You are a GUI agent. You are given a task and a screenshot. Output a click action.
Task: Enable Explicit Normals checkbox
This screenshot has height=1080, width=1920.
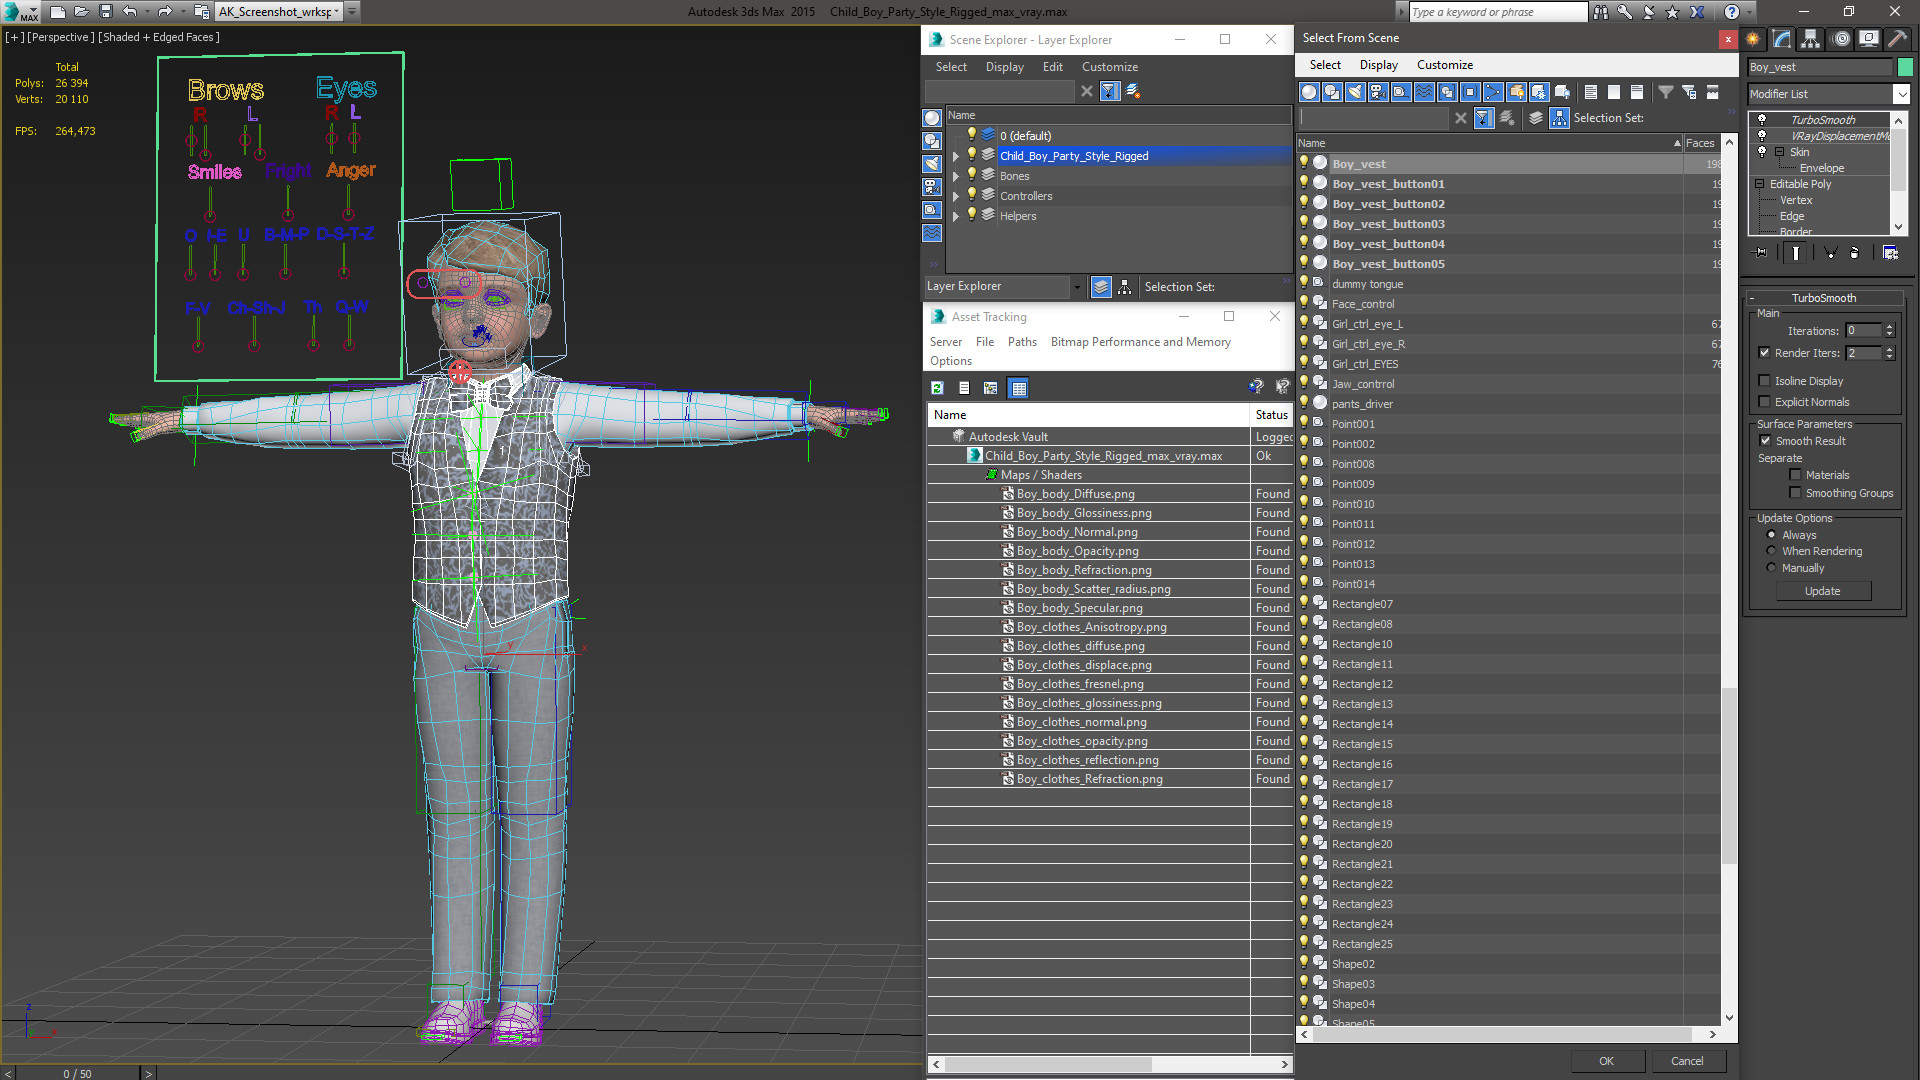click(1765, 402)
